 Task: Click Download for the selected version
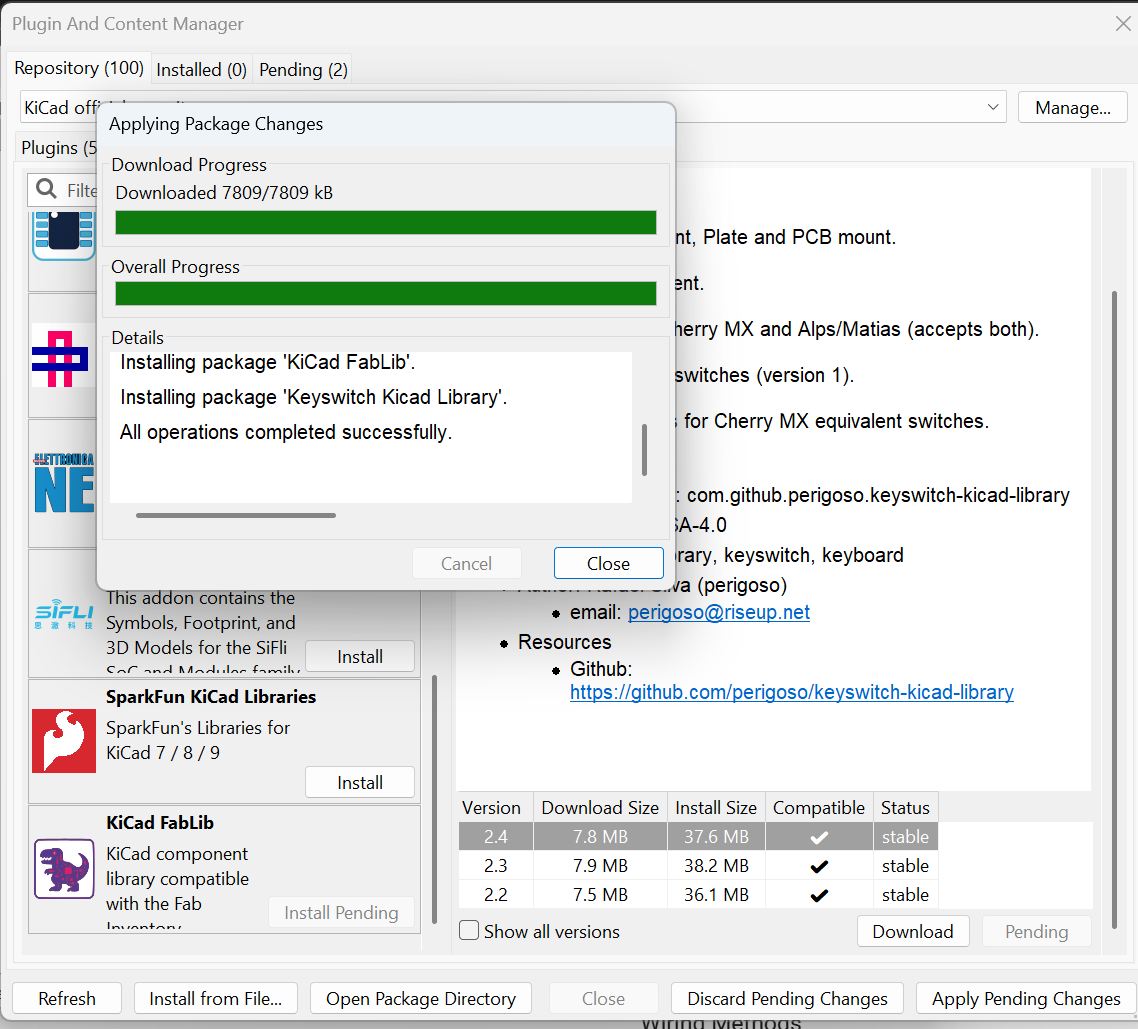click(912, 930)
